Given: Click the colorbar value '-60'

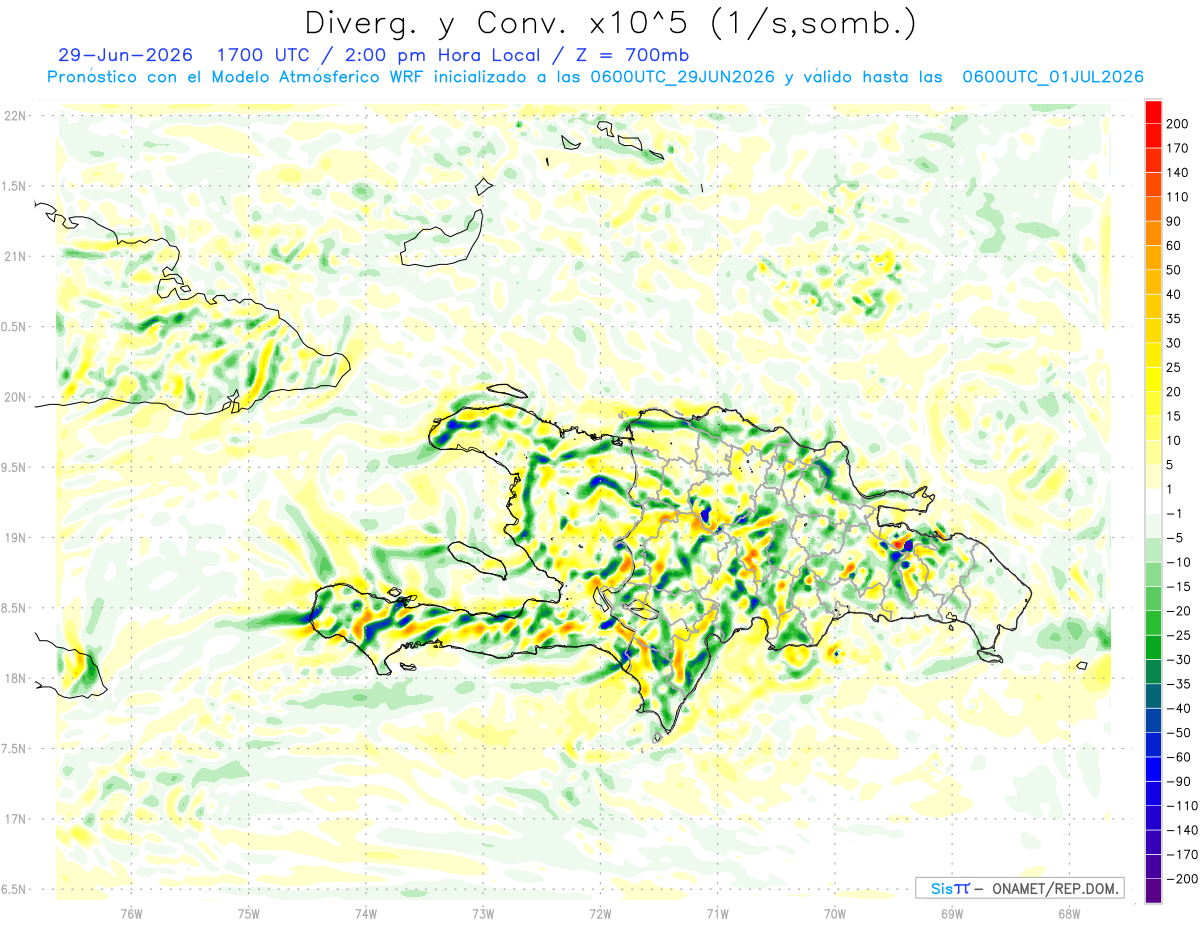Looking at the screenshot, I should 1180,758.
